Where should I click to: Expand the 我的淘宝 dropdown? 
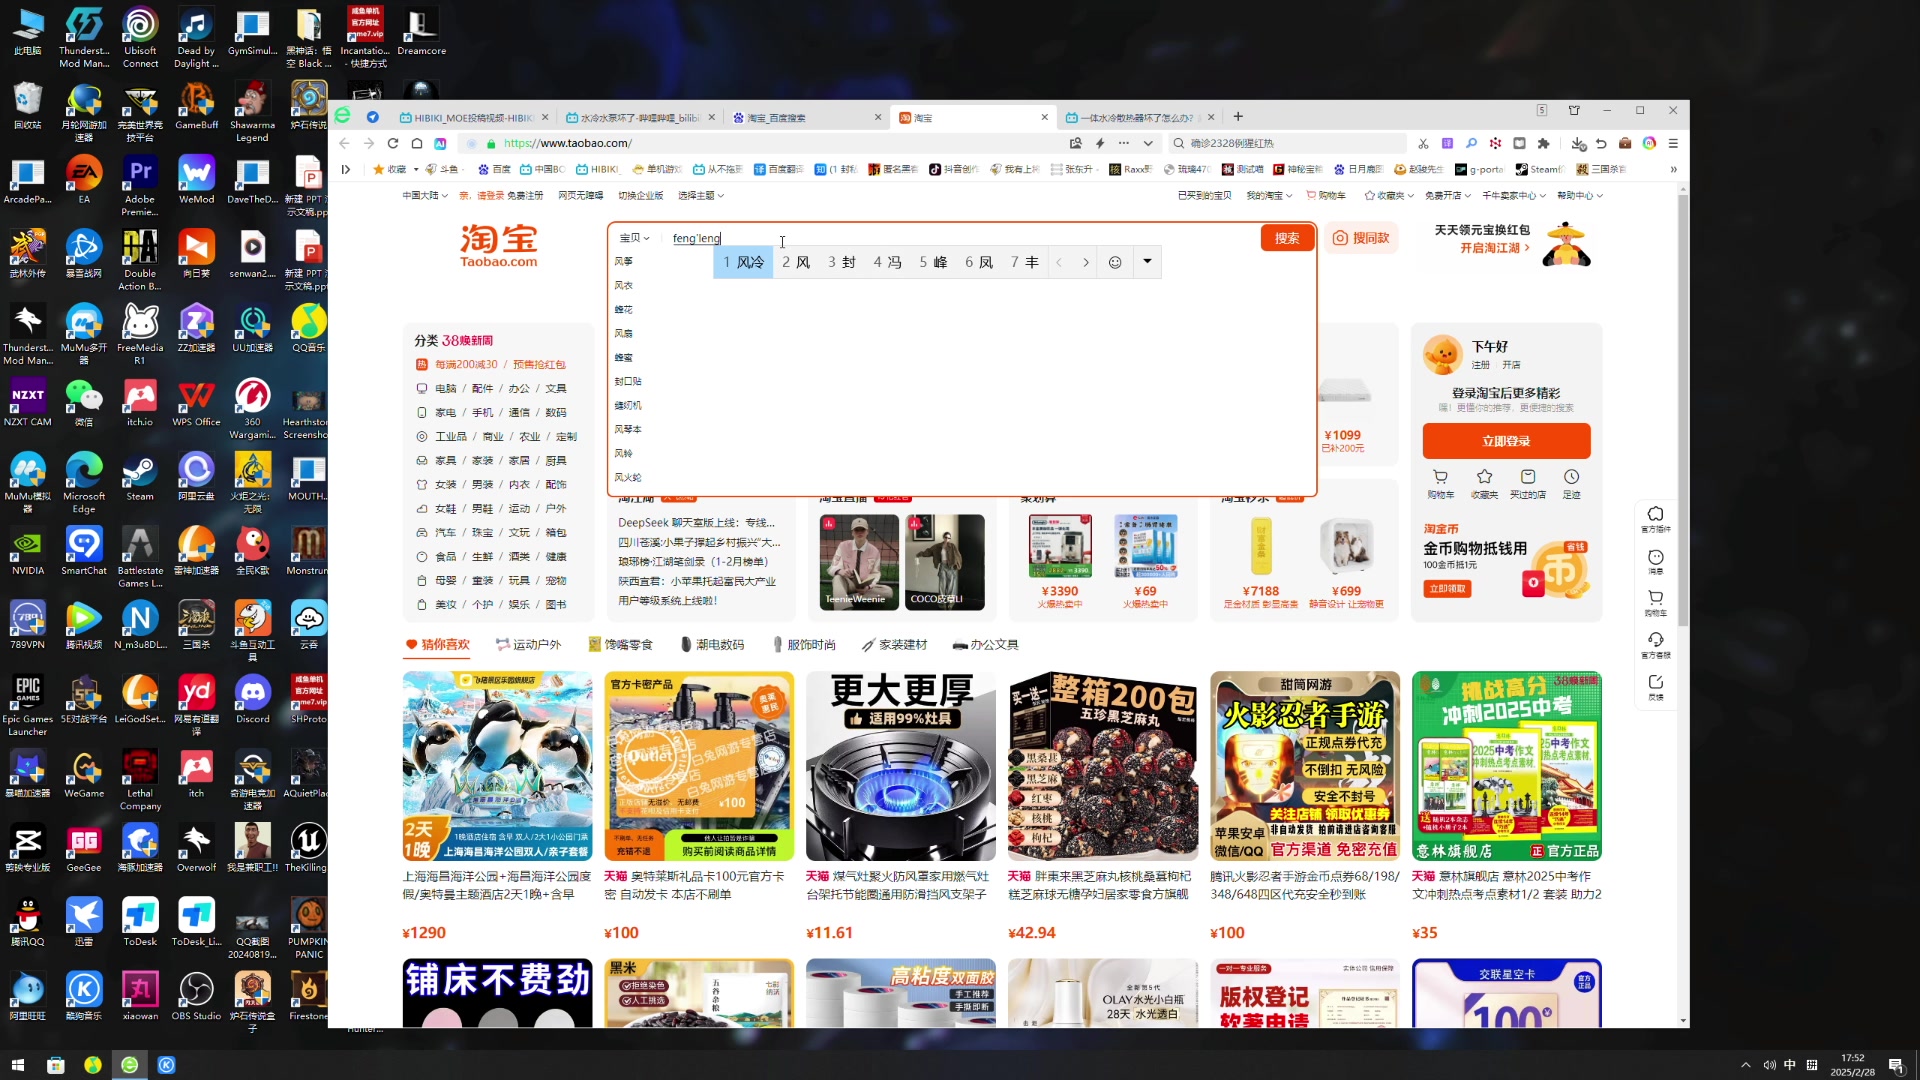click(1269, 195)
